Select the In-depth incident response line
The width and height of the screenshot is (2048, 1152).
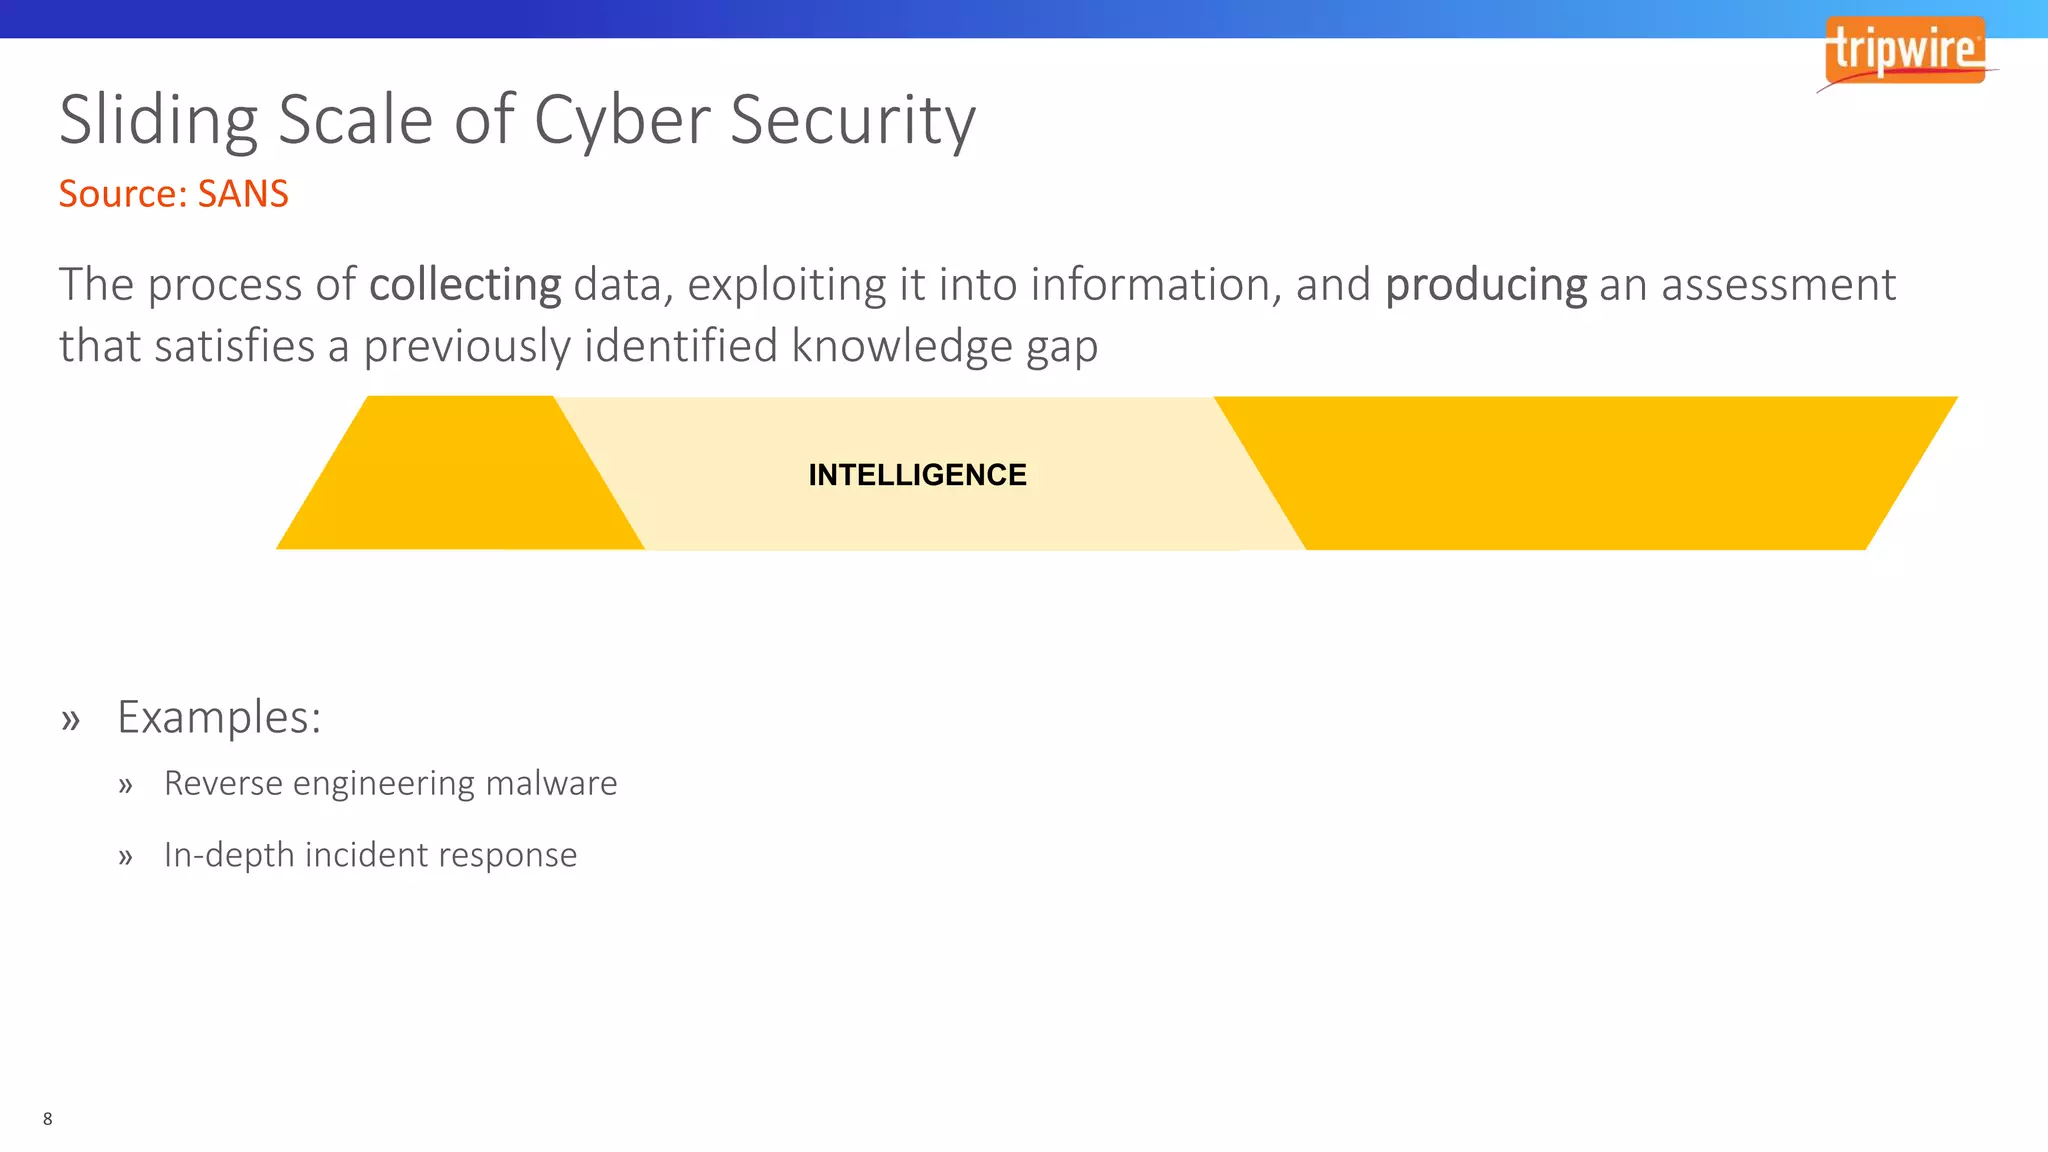click(x=370, y=855)
